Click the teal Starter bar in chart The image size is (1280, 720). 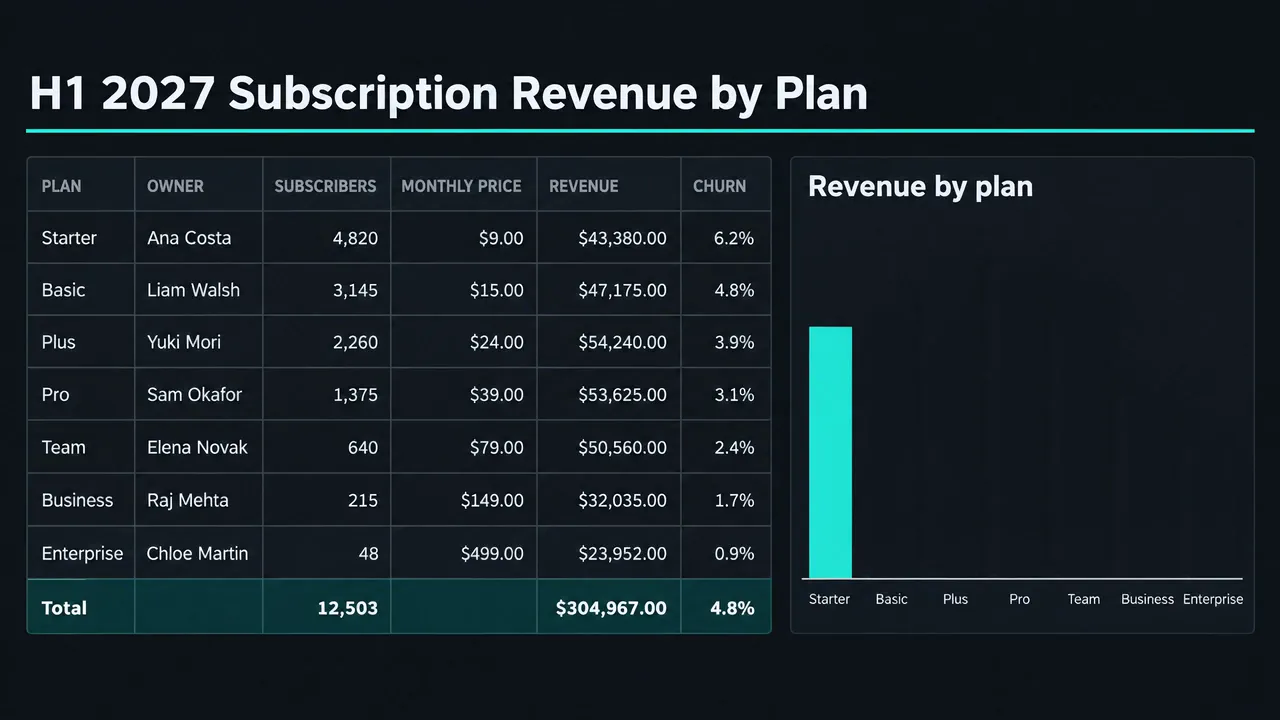(830, 452)
